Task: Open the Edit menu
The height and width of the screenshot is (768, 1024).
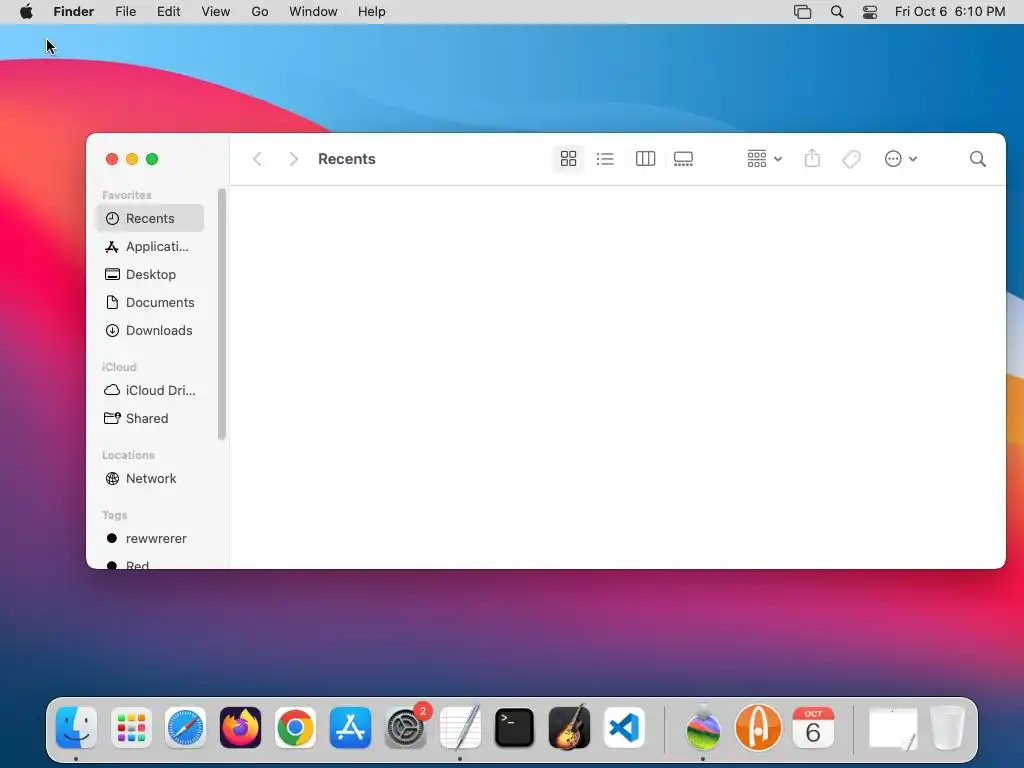Action: tap(168, 12)
